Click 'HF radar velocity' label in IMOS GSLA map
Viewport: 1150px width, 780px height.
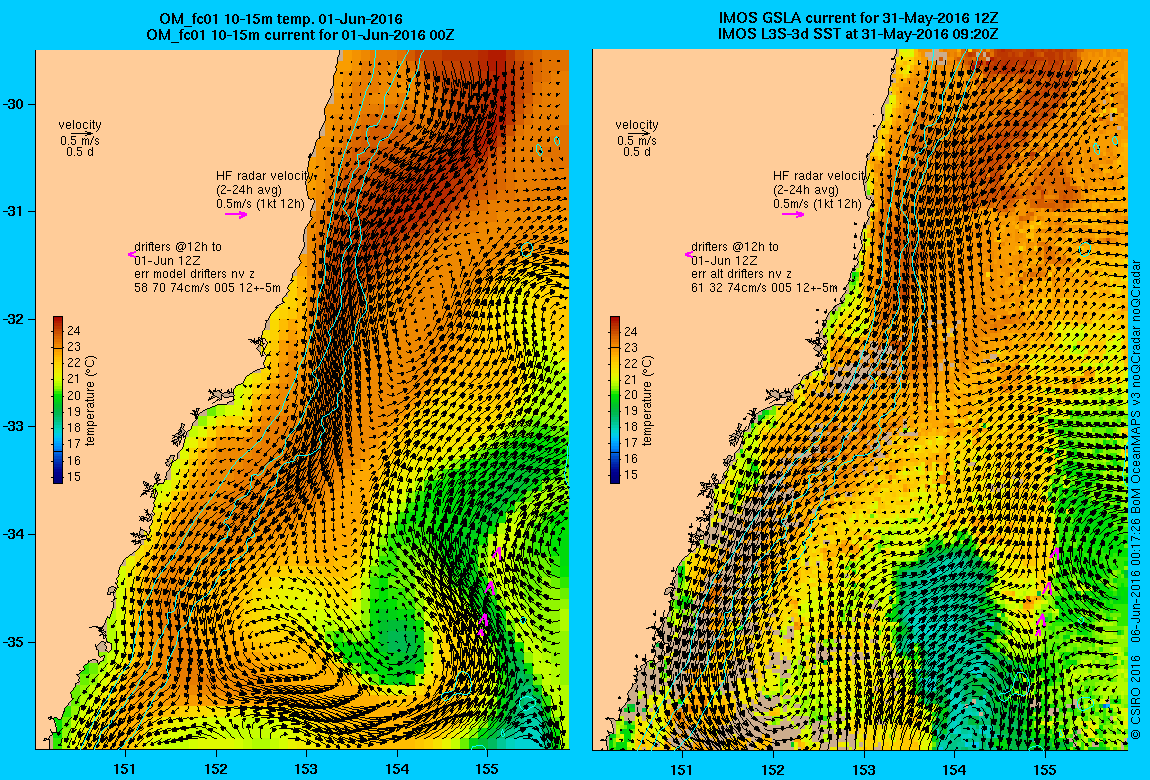click(x=820, y=176)
